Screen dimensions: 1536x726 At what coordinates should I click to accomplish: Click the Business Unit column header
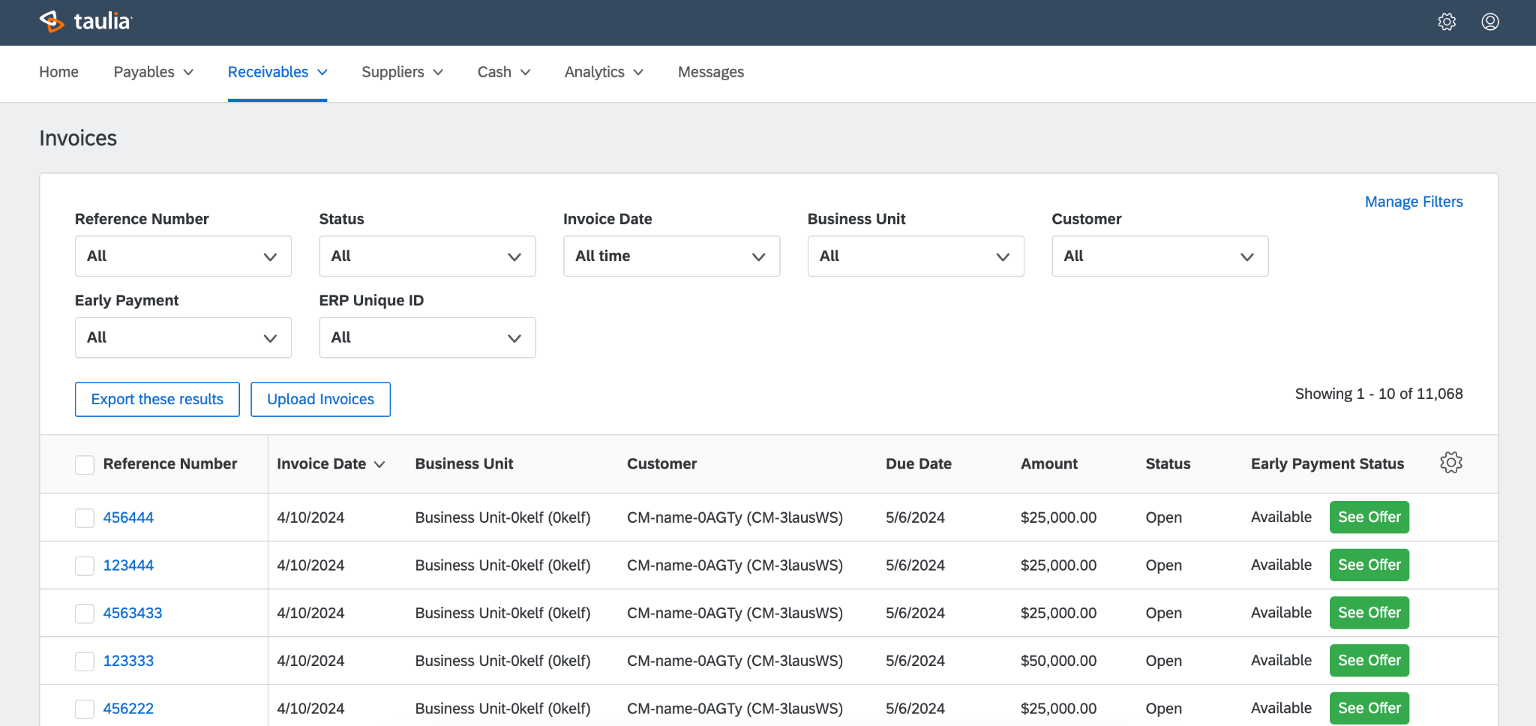(x=464, y=464)
